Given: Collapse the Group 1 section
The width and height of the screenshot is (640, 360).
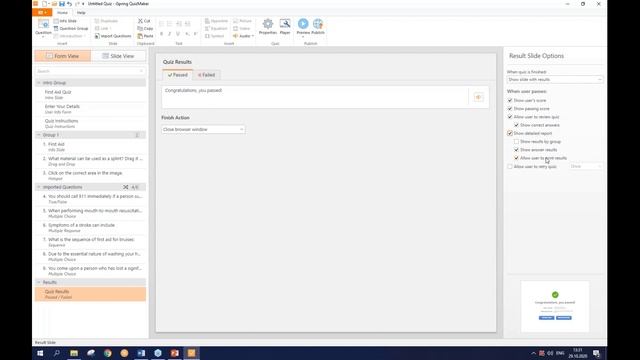Looking at the screenshot, I should 39,135.
